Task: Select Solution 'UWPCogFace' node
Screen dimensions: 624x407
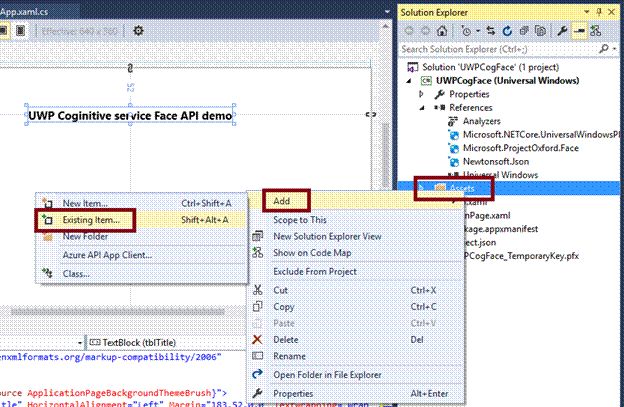Action: pos(490,67)
